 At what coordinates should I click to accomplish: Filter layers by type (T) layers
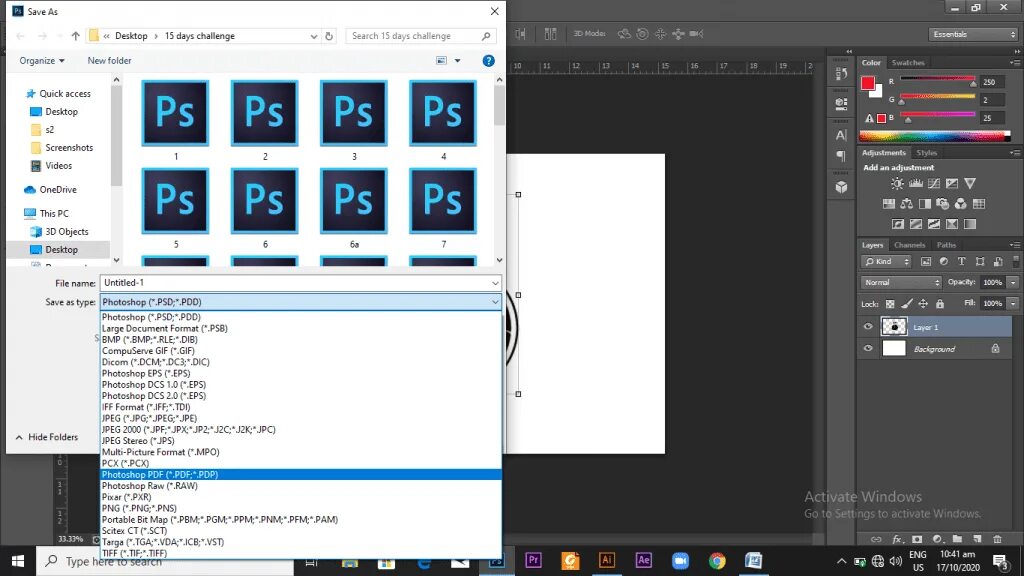click(x=961, y=262)
